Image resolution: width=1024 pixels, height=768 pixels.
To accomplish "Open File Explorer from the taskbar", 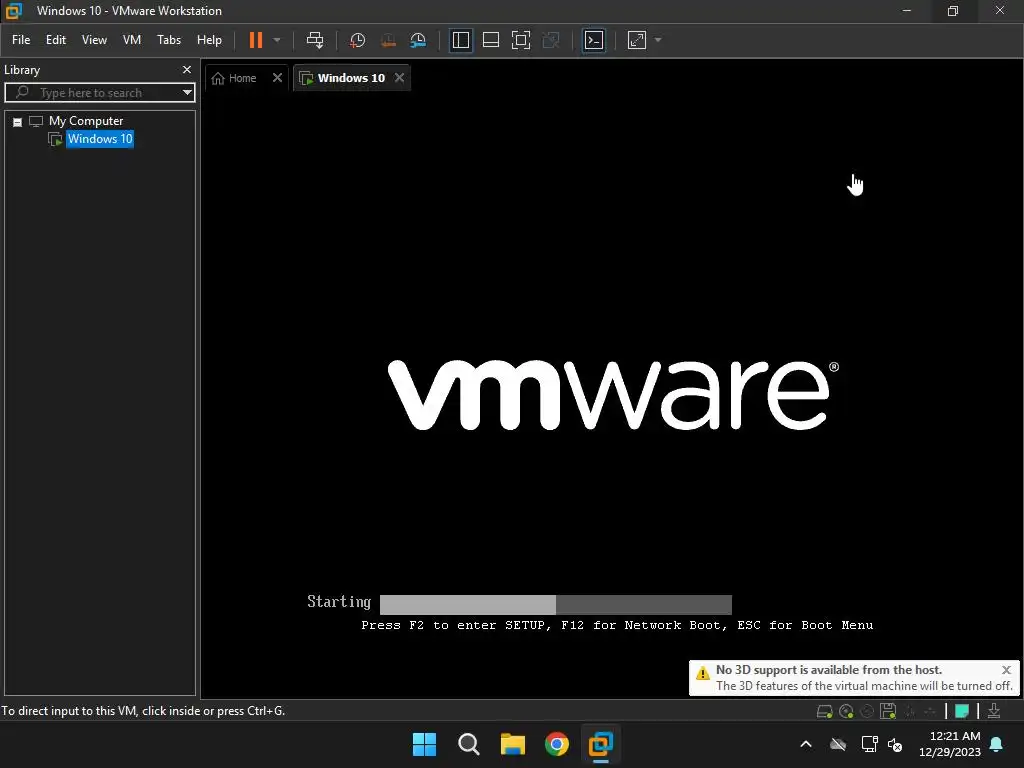I will 513,744.
